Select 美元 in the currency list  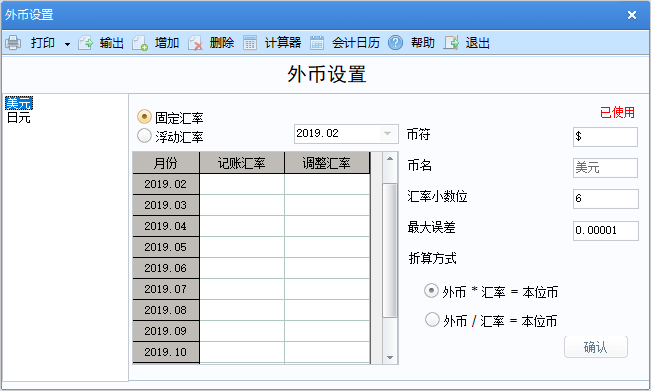tap(19, 103)
